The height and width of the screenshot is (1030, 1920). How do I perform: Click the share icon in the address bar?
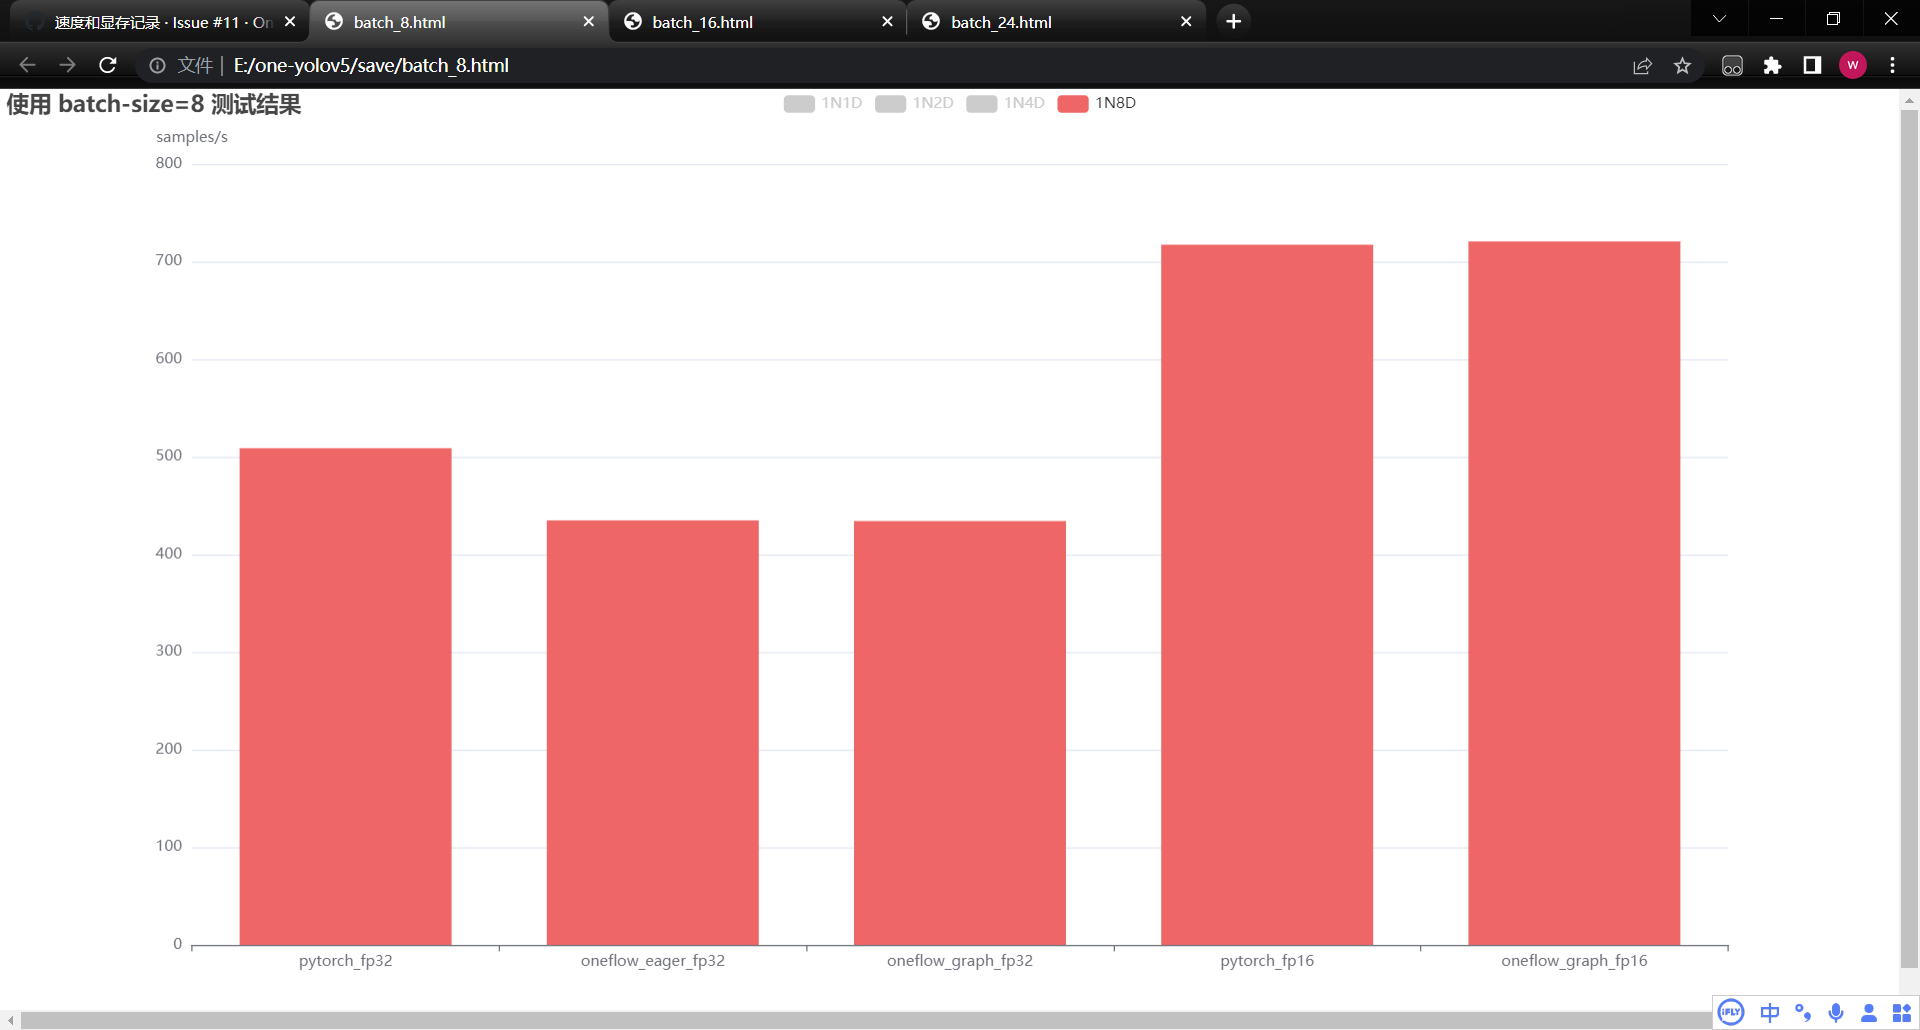1643,65
